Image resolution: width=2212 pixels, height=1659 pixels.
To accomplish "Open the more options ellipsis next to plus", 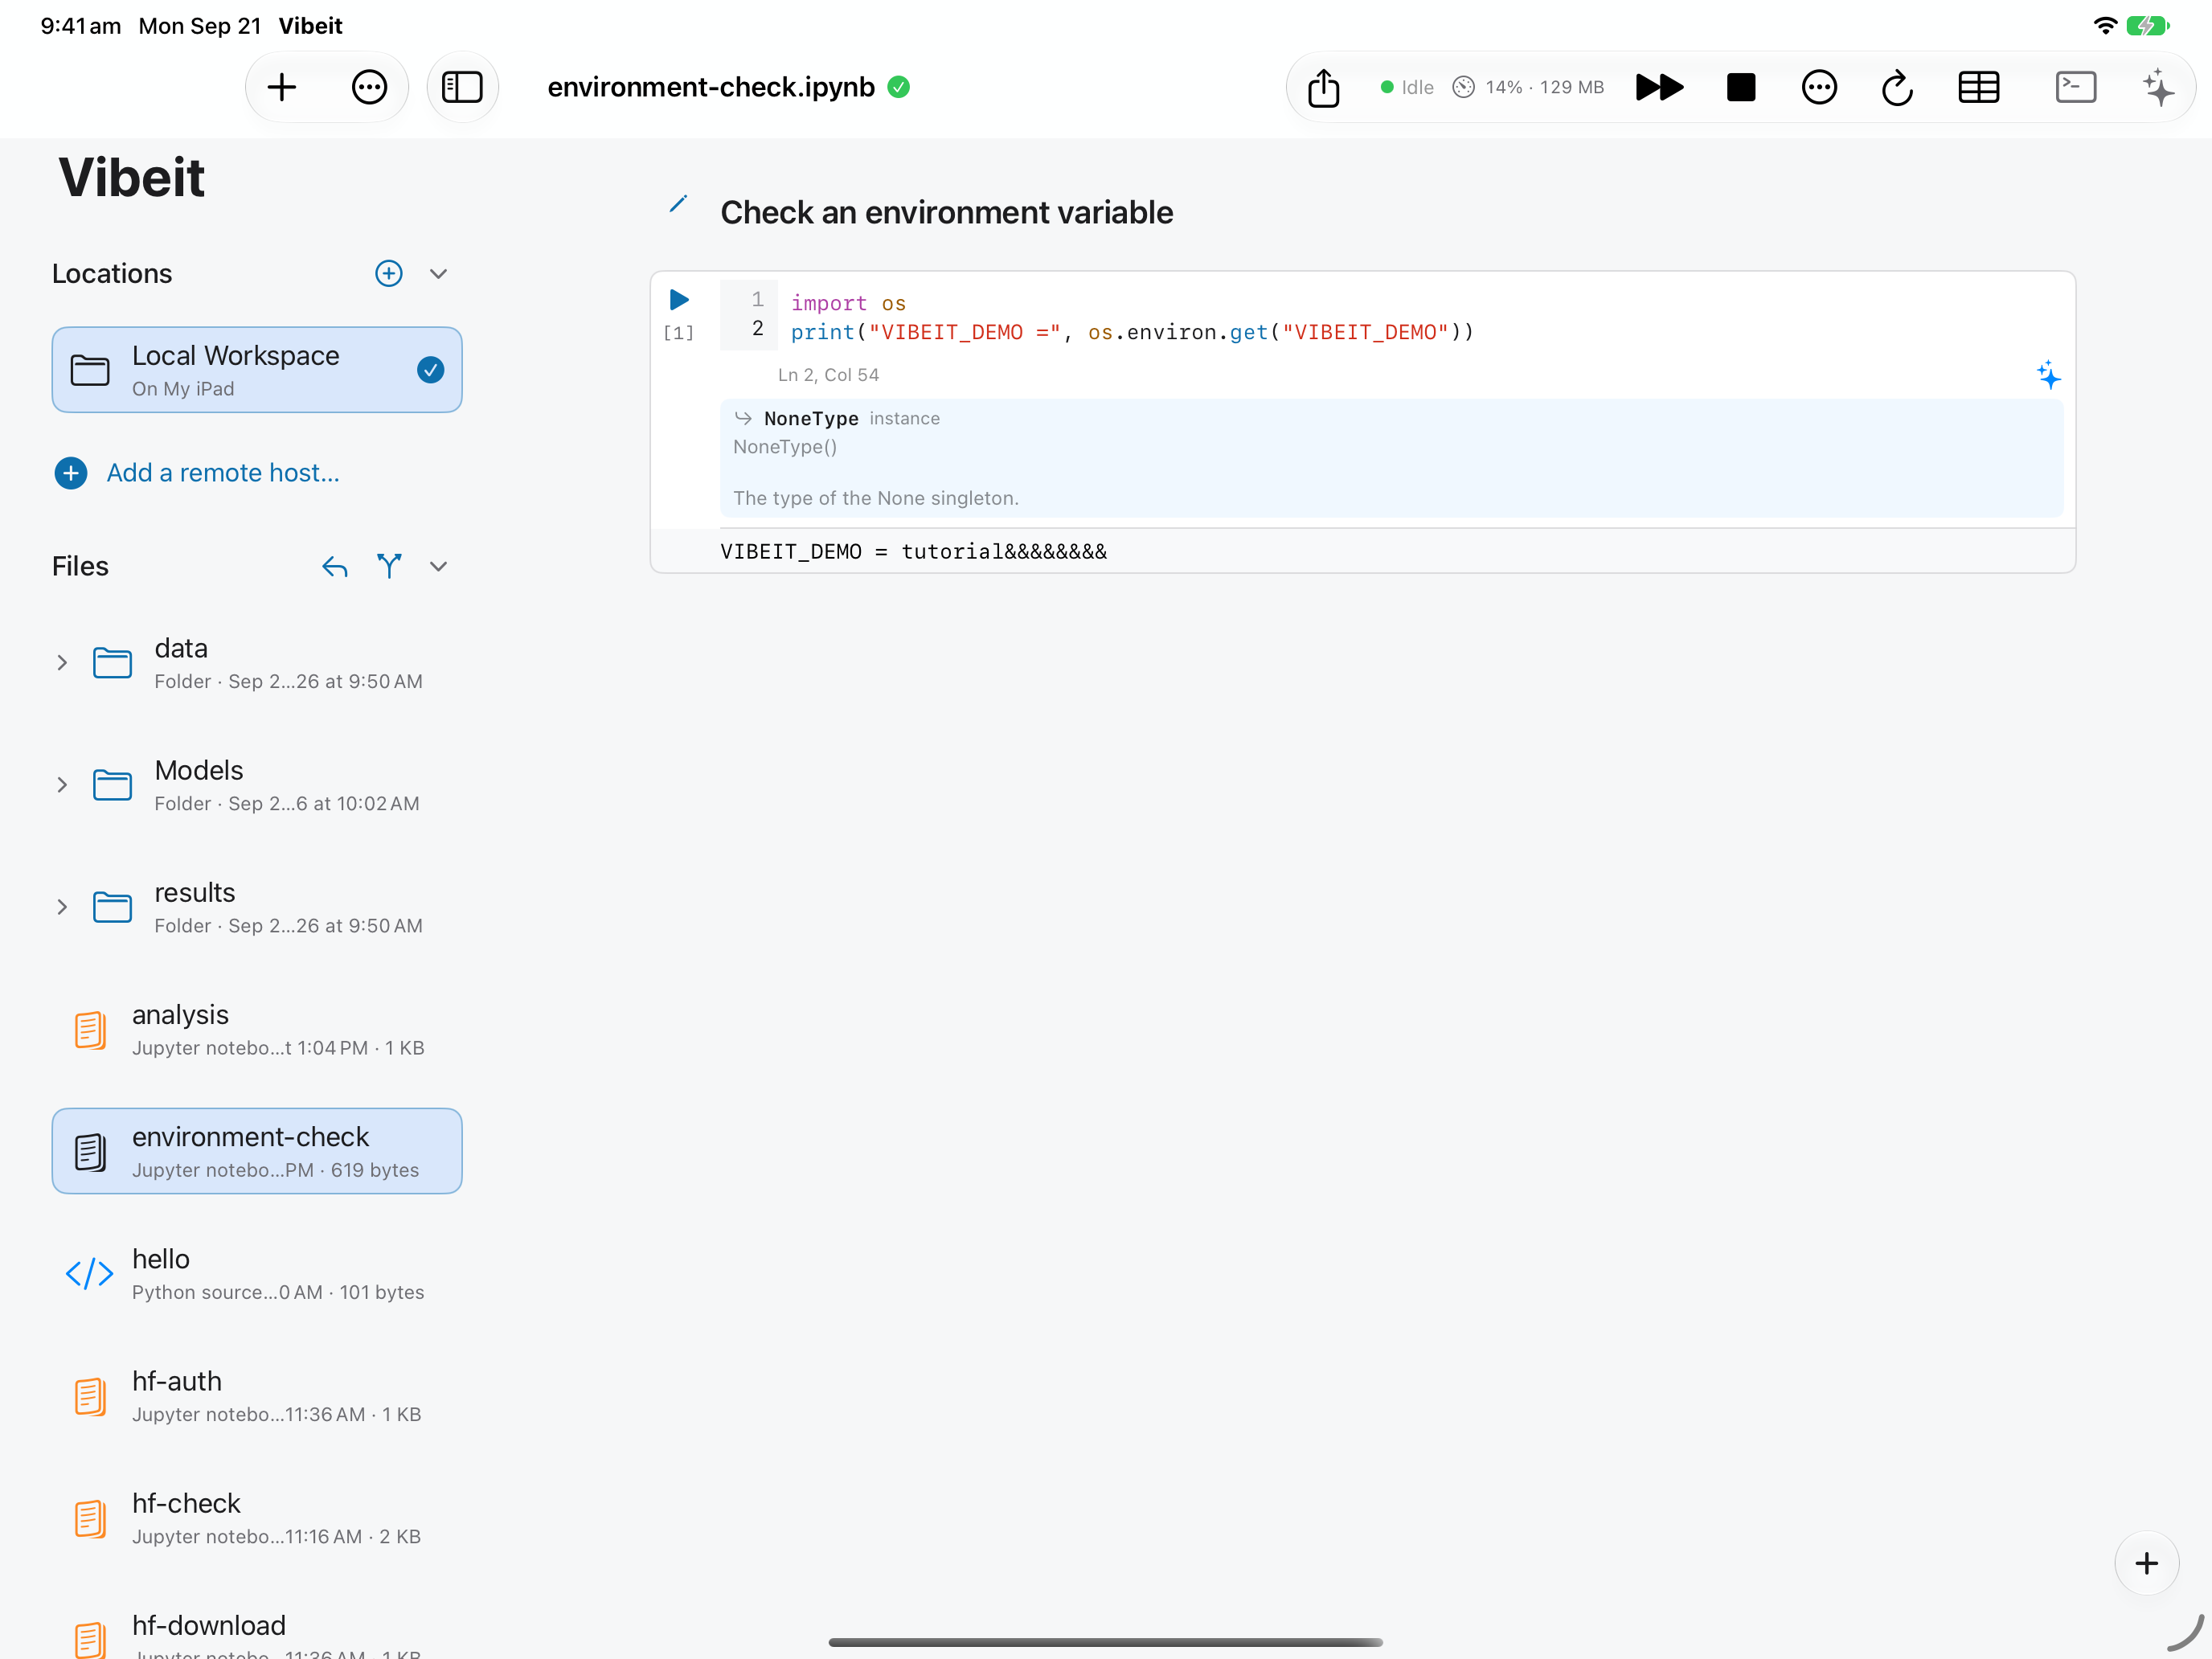I will point(369,87).
